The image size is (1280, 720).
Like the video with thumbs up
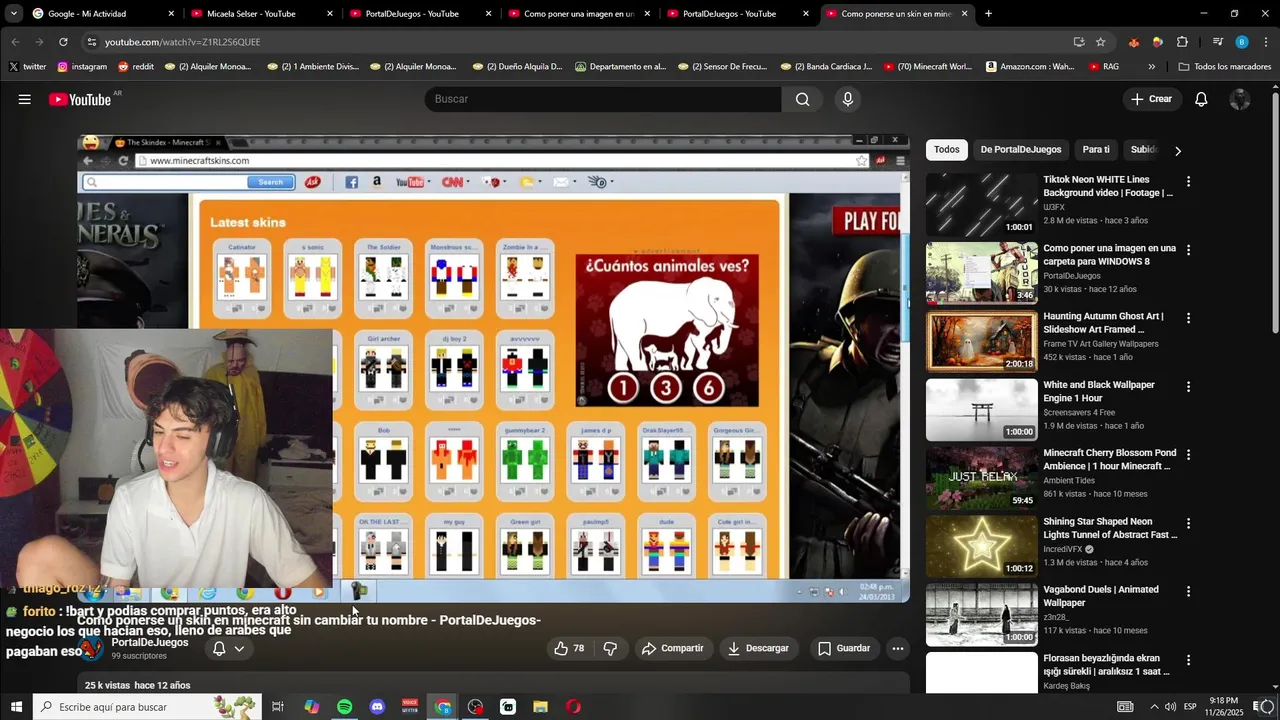(569, 648)
